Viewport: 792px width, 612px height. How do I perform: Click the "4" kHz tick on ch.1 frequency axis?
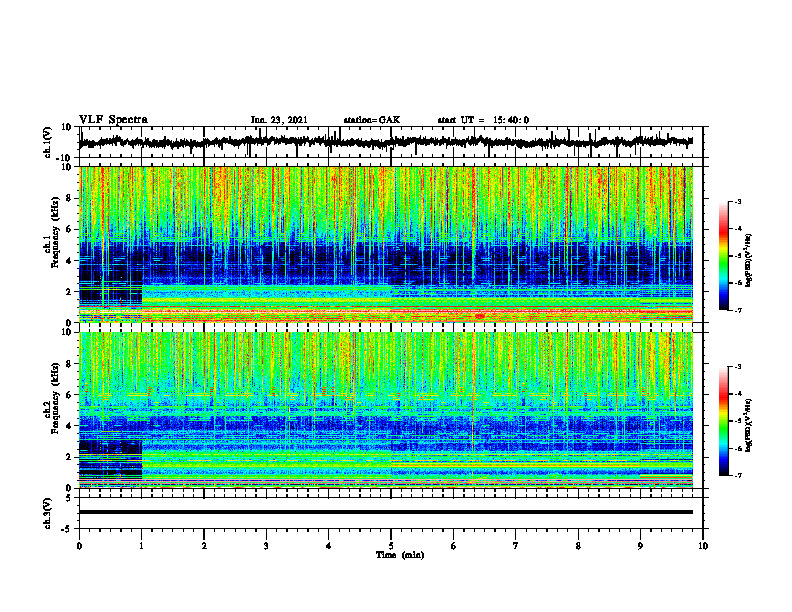point(70,261)
